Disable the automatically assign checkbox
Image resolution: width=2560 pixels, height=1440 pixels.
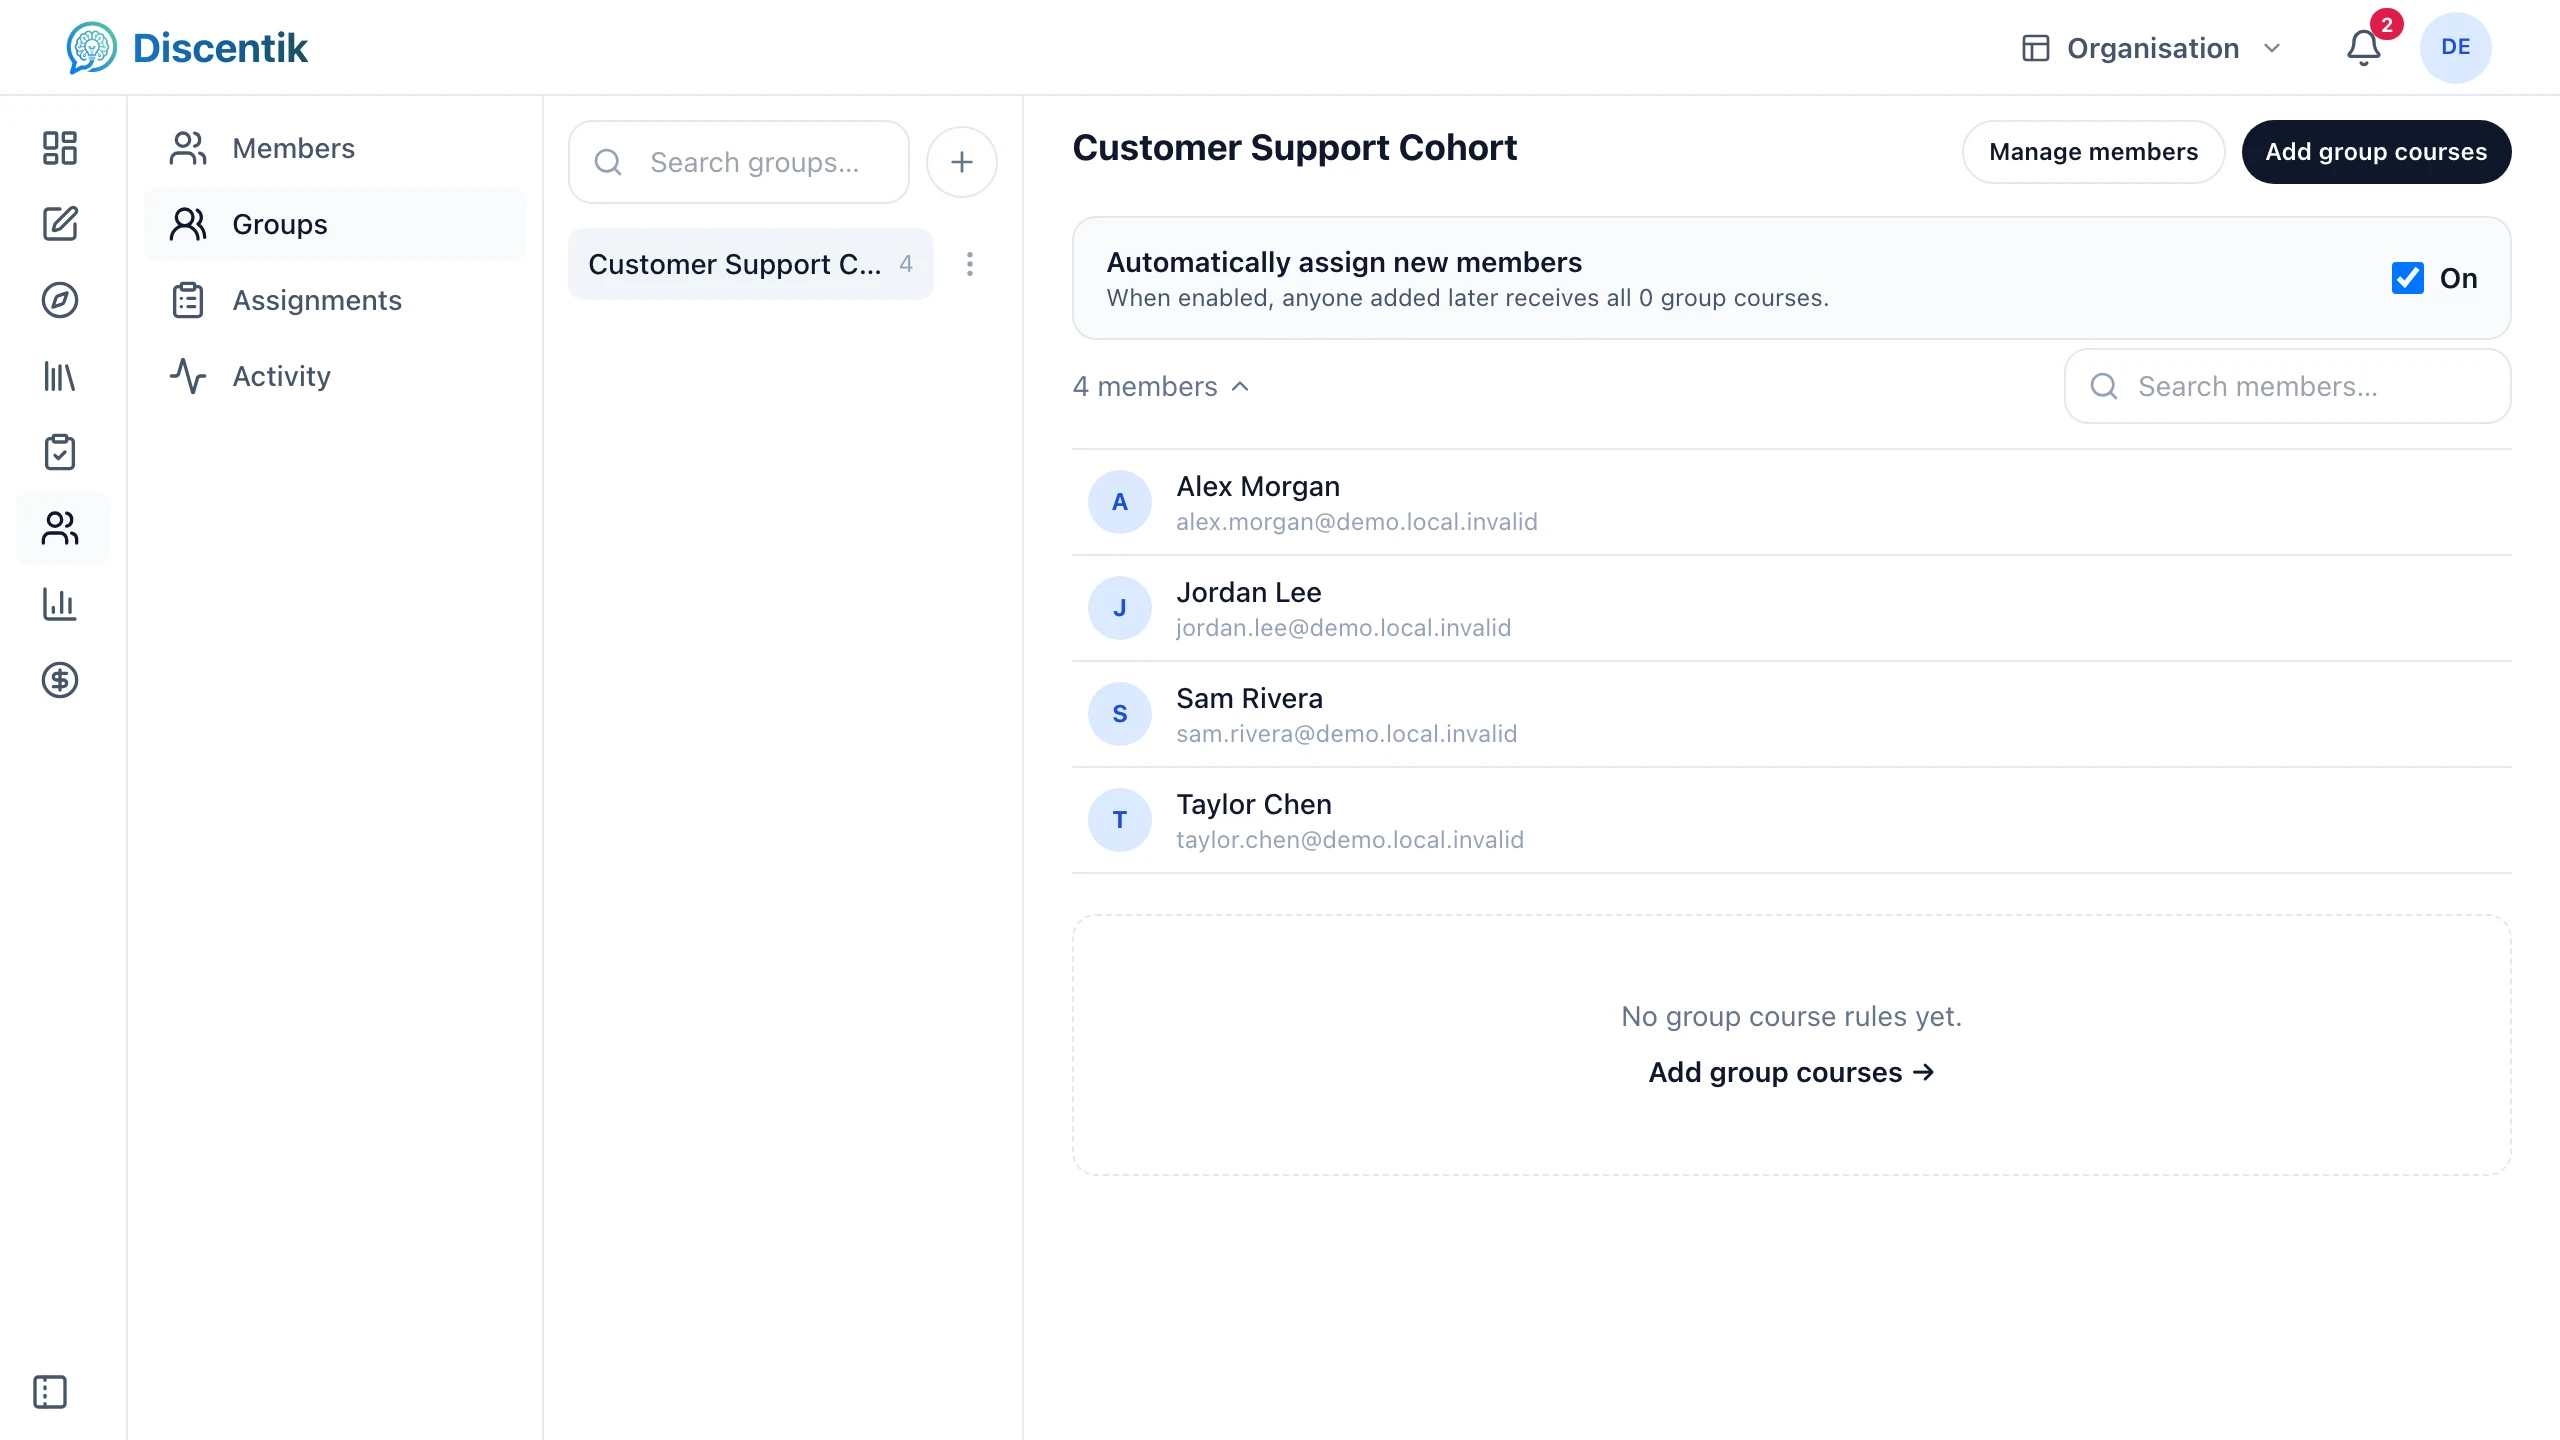pos(2408,278)
